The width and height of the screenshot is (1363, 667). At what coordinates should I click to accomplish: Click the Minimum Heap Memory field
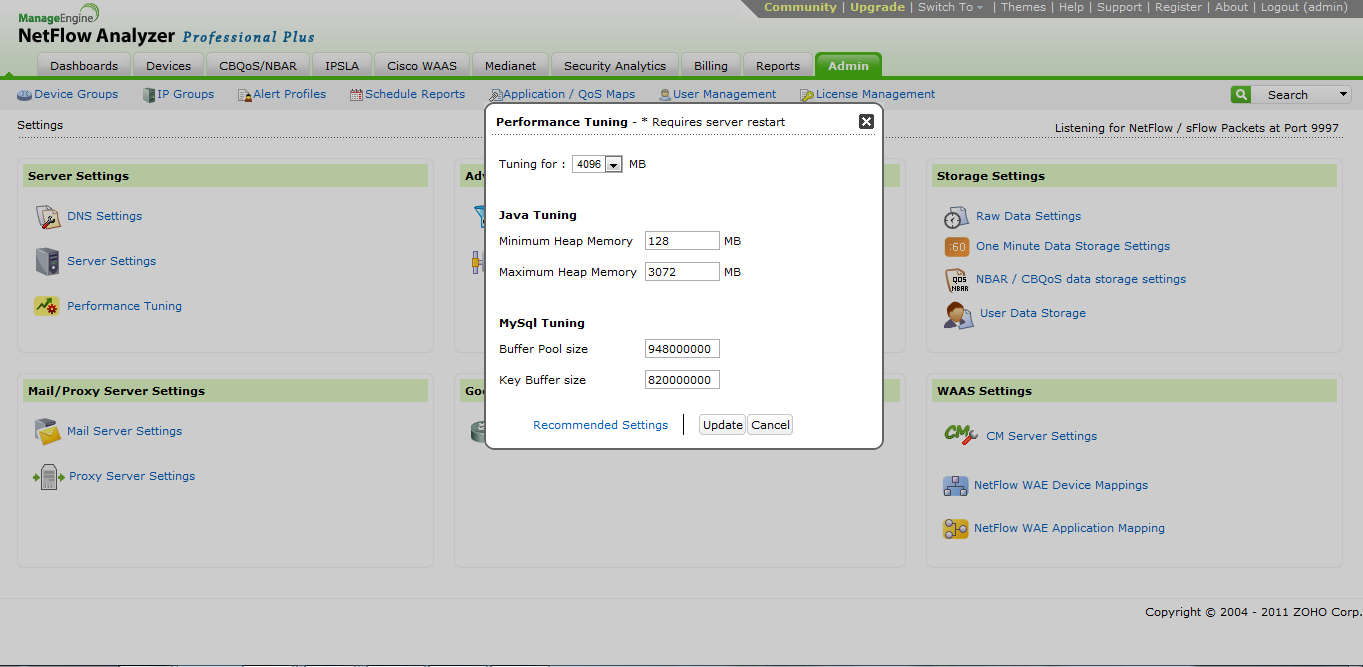point(682,241)
